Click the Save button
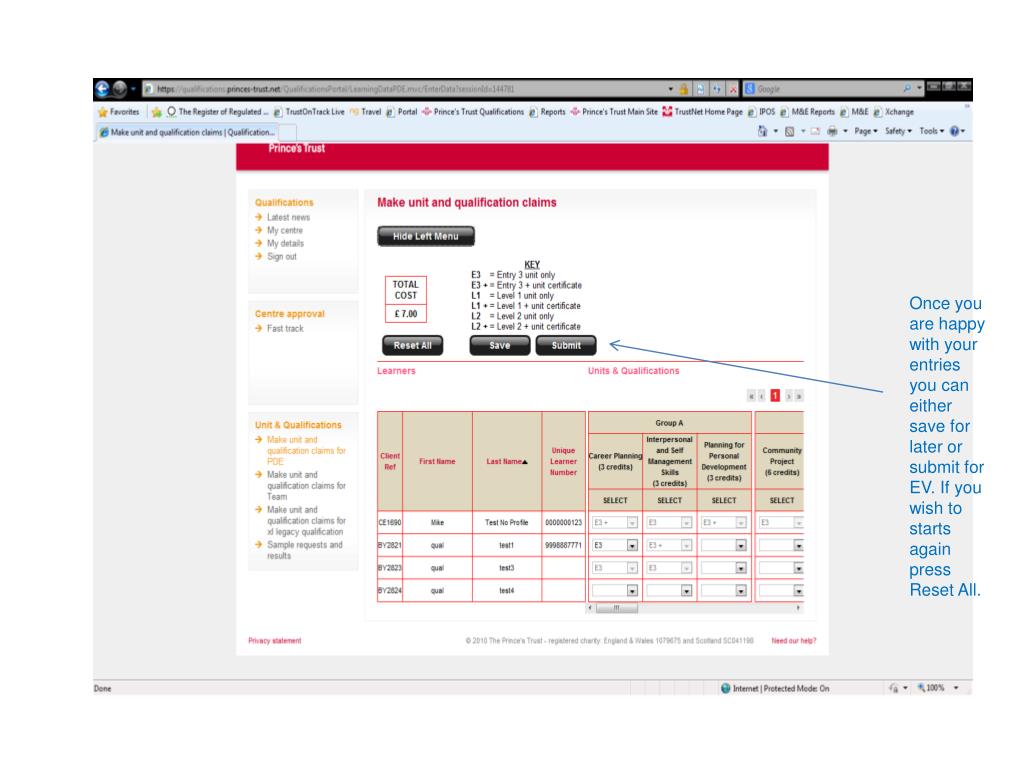 [500, 345]
